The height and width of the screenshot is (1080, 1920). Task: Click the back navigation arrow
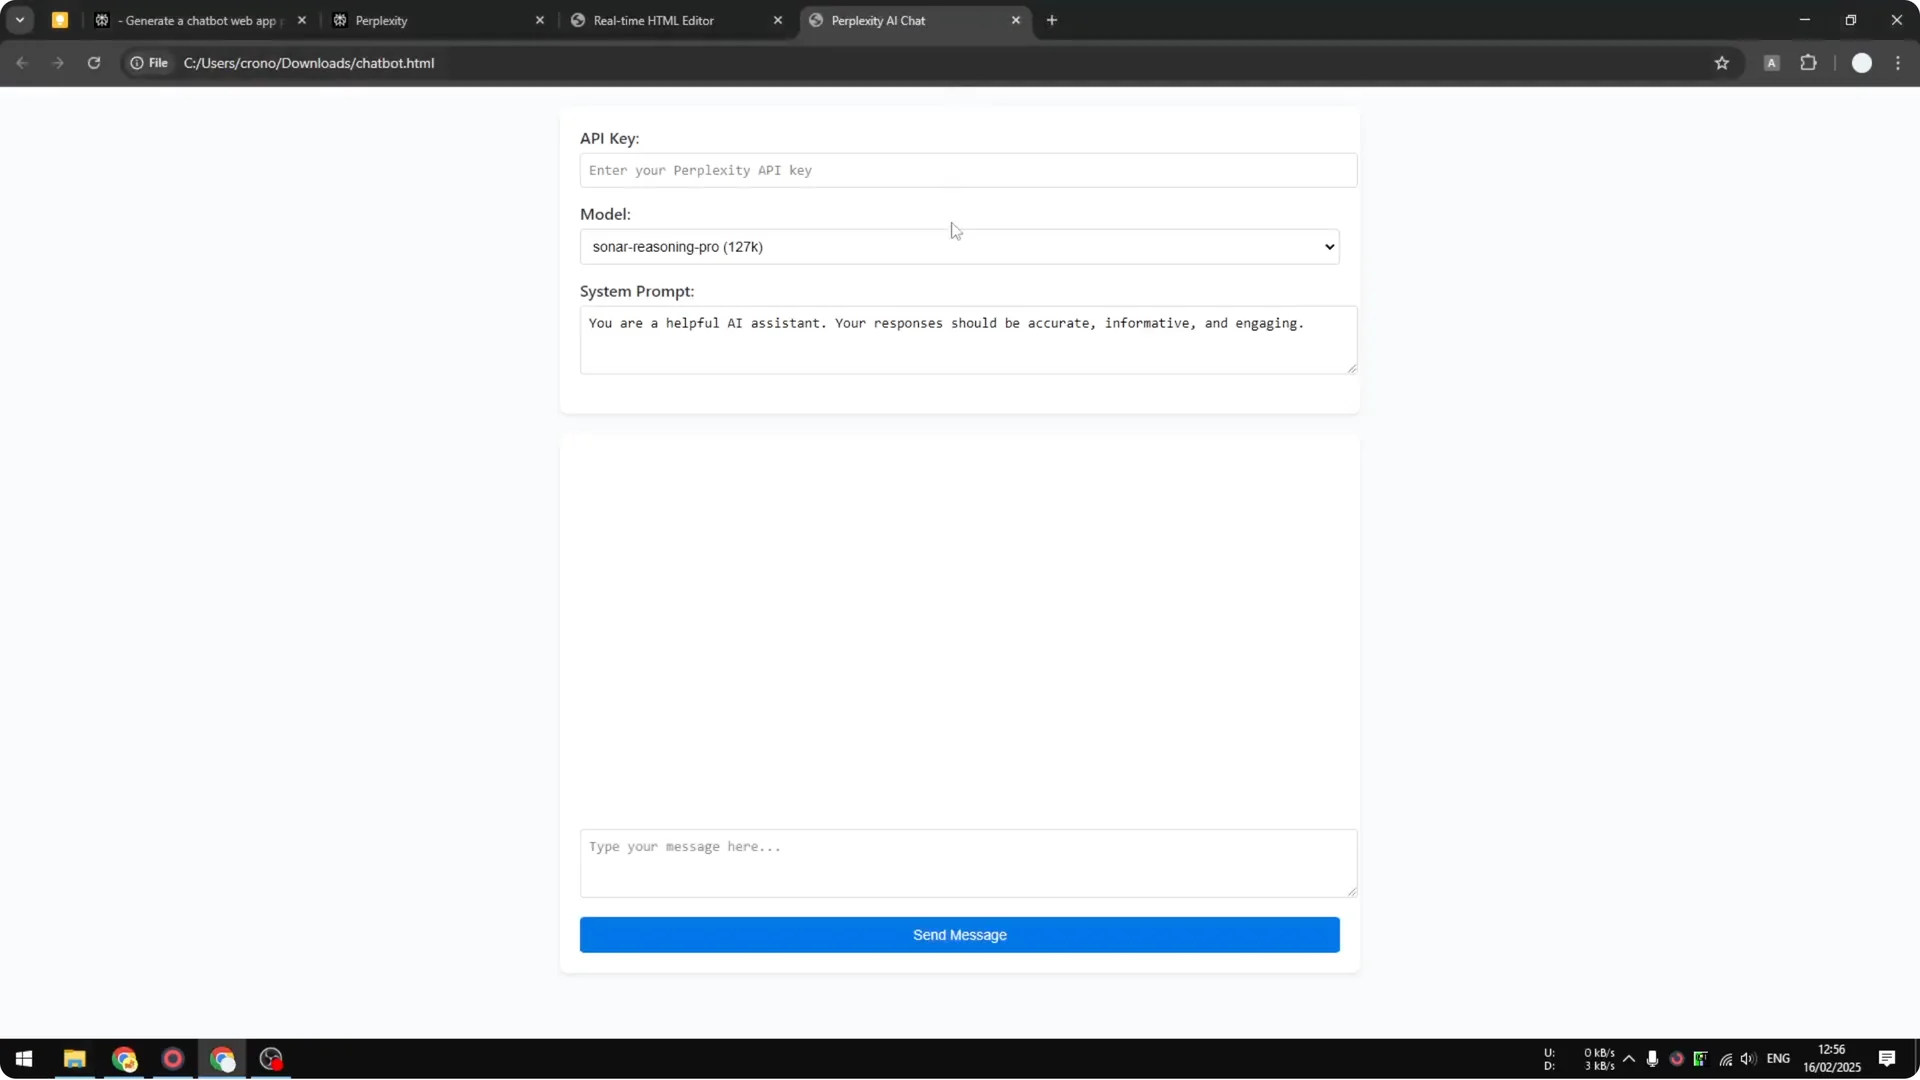pos(21,62)
